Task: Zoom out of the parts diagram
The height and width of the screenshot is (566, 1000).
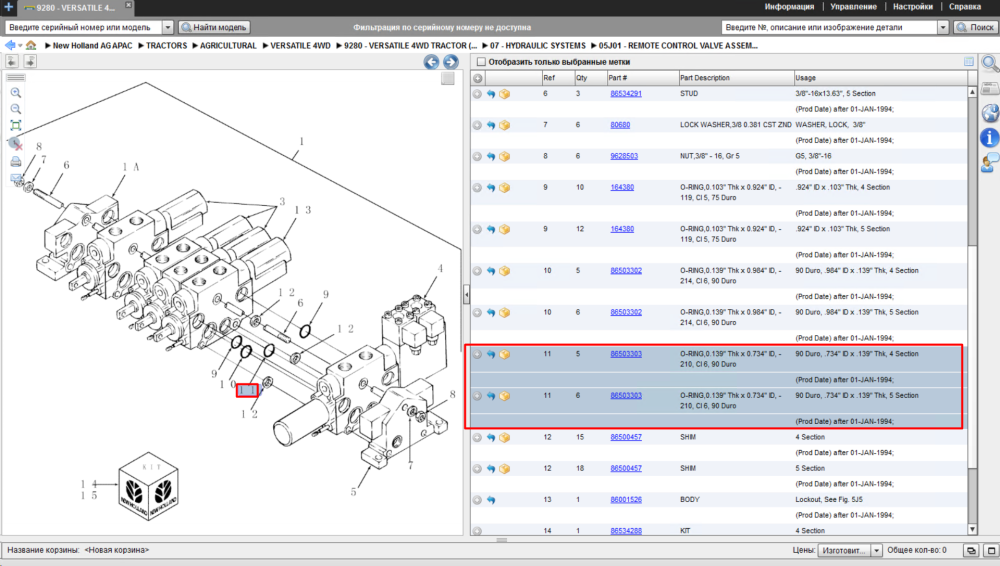Action: [x=15, y=109]
